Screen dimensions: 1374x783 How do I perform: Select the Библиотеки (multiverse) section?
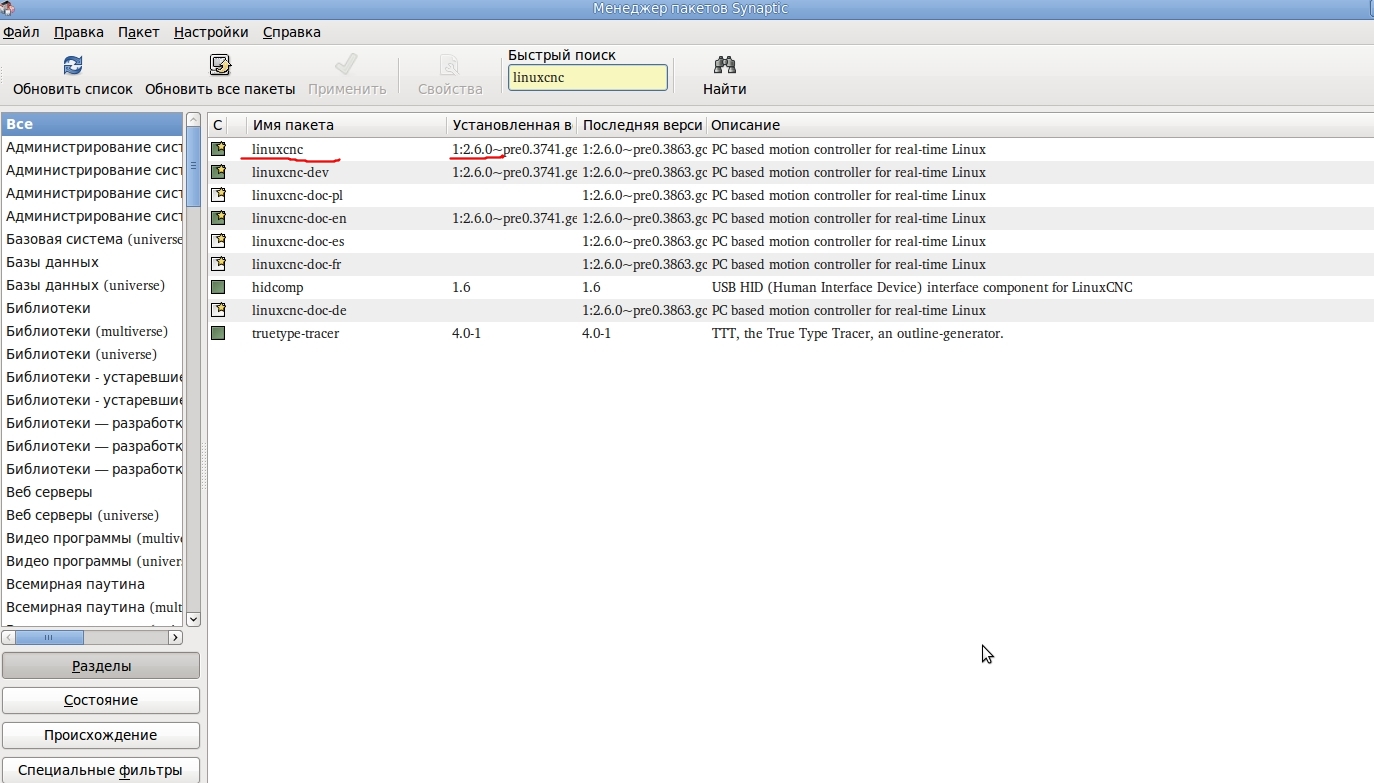coord(92,331)
